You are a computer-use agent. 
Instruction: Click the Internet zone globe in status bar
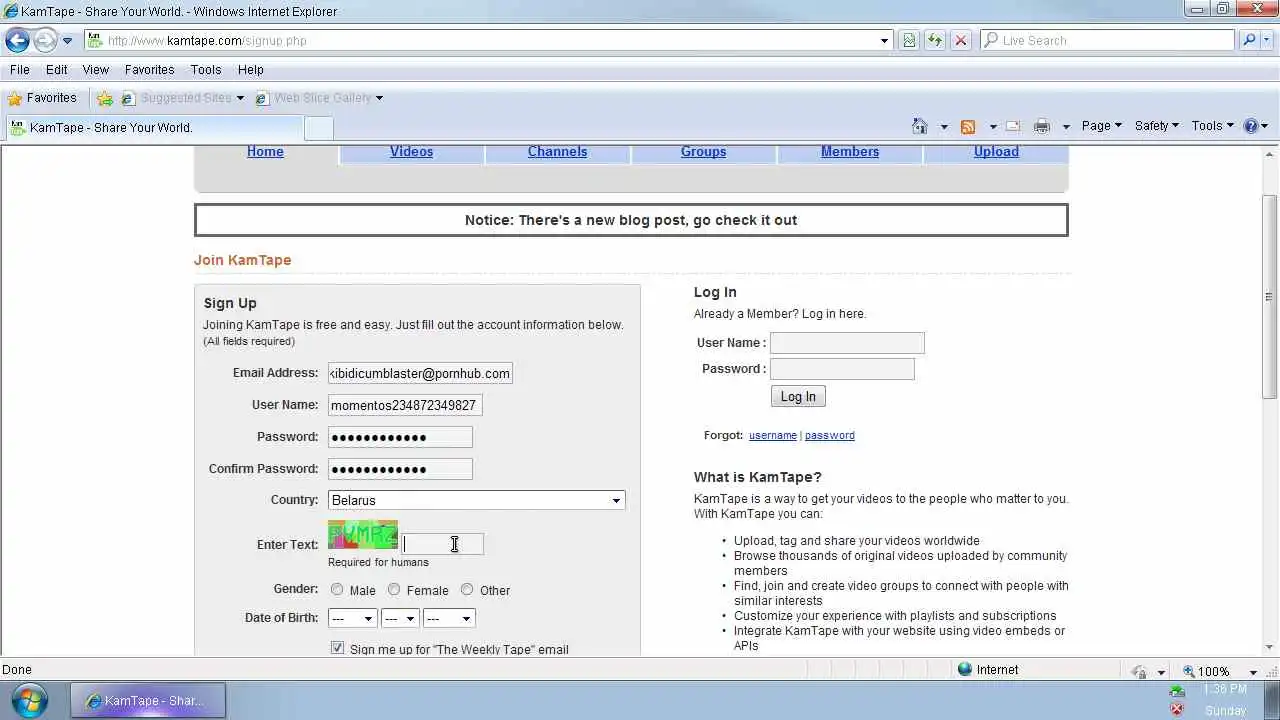click(965, 670)
